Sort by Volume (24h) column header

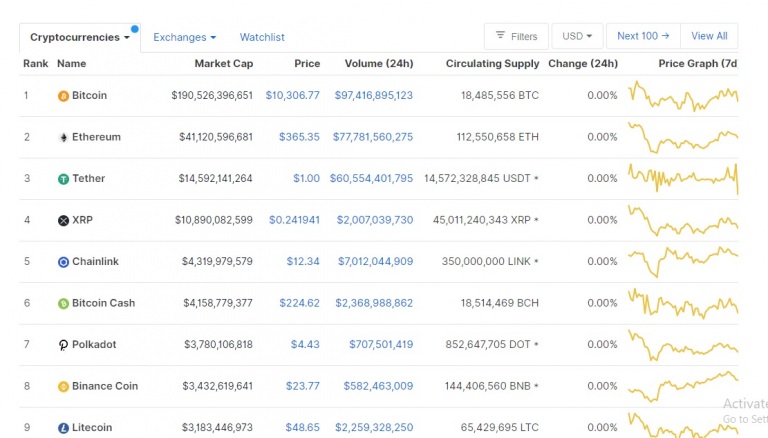coord(379,64)
